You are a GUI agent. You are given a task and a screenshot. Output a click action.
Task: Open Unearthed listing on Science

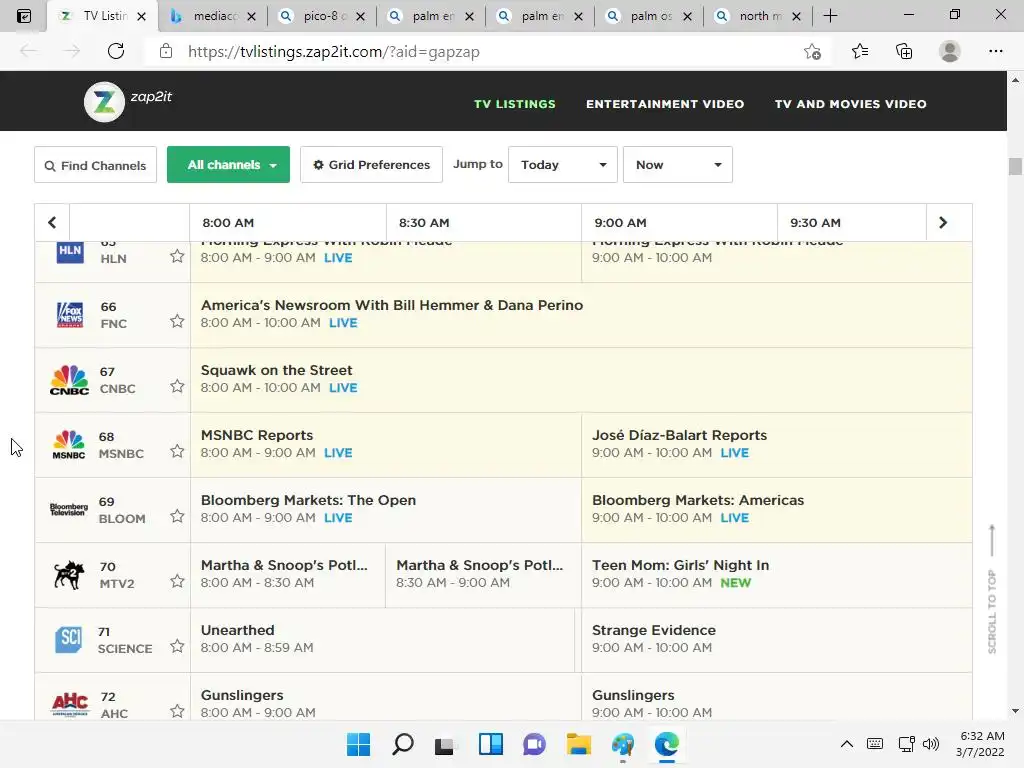[383, 639]
